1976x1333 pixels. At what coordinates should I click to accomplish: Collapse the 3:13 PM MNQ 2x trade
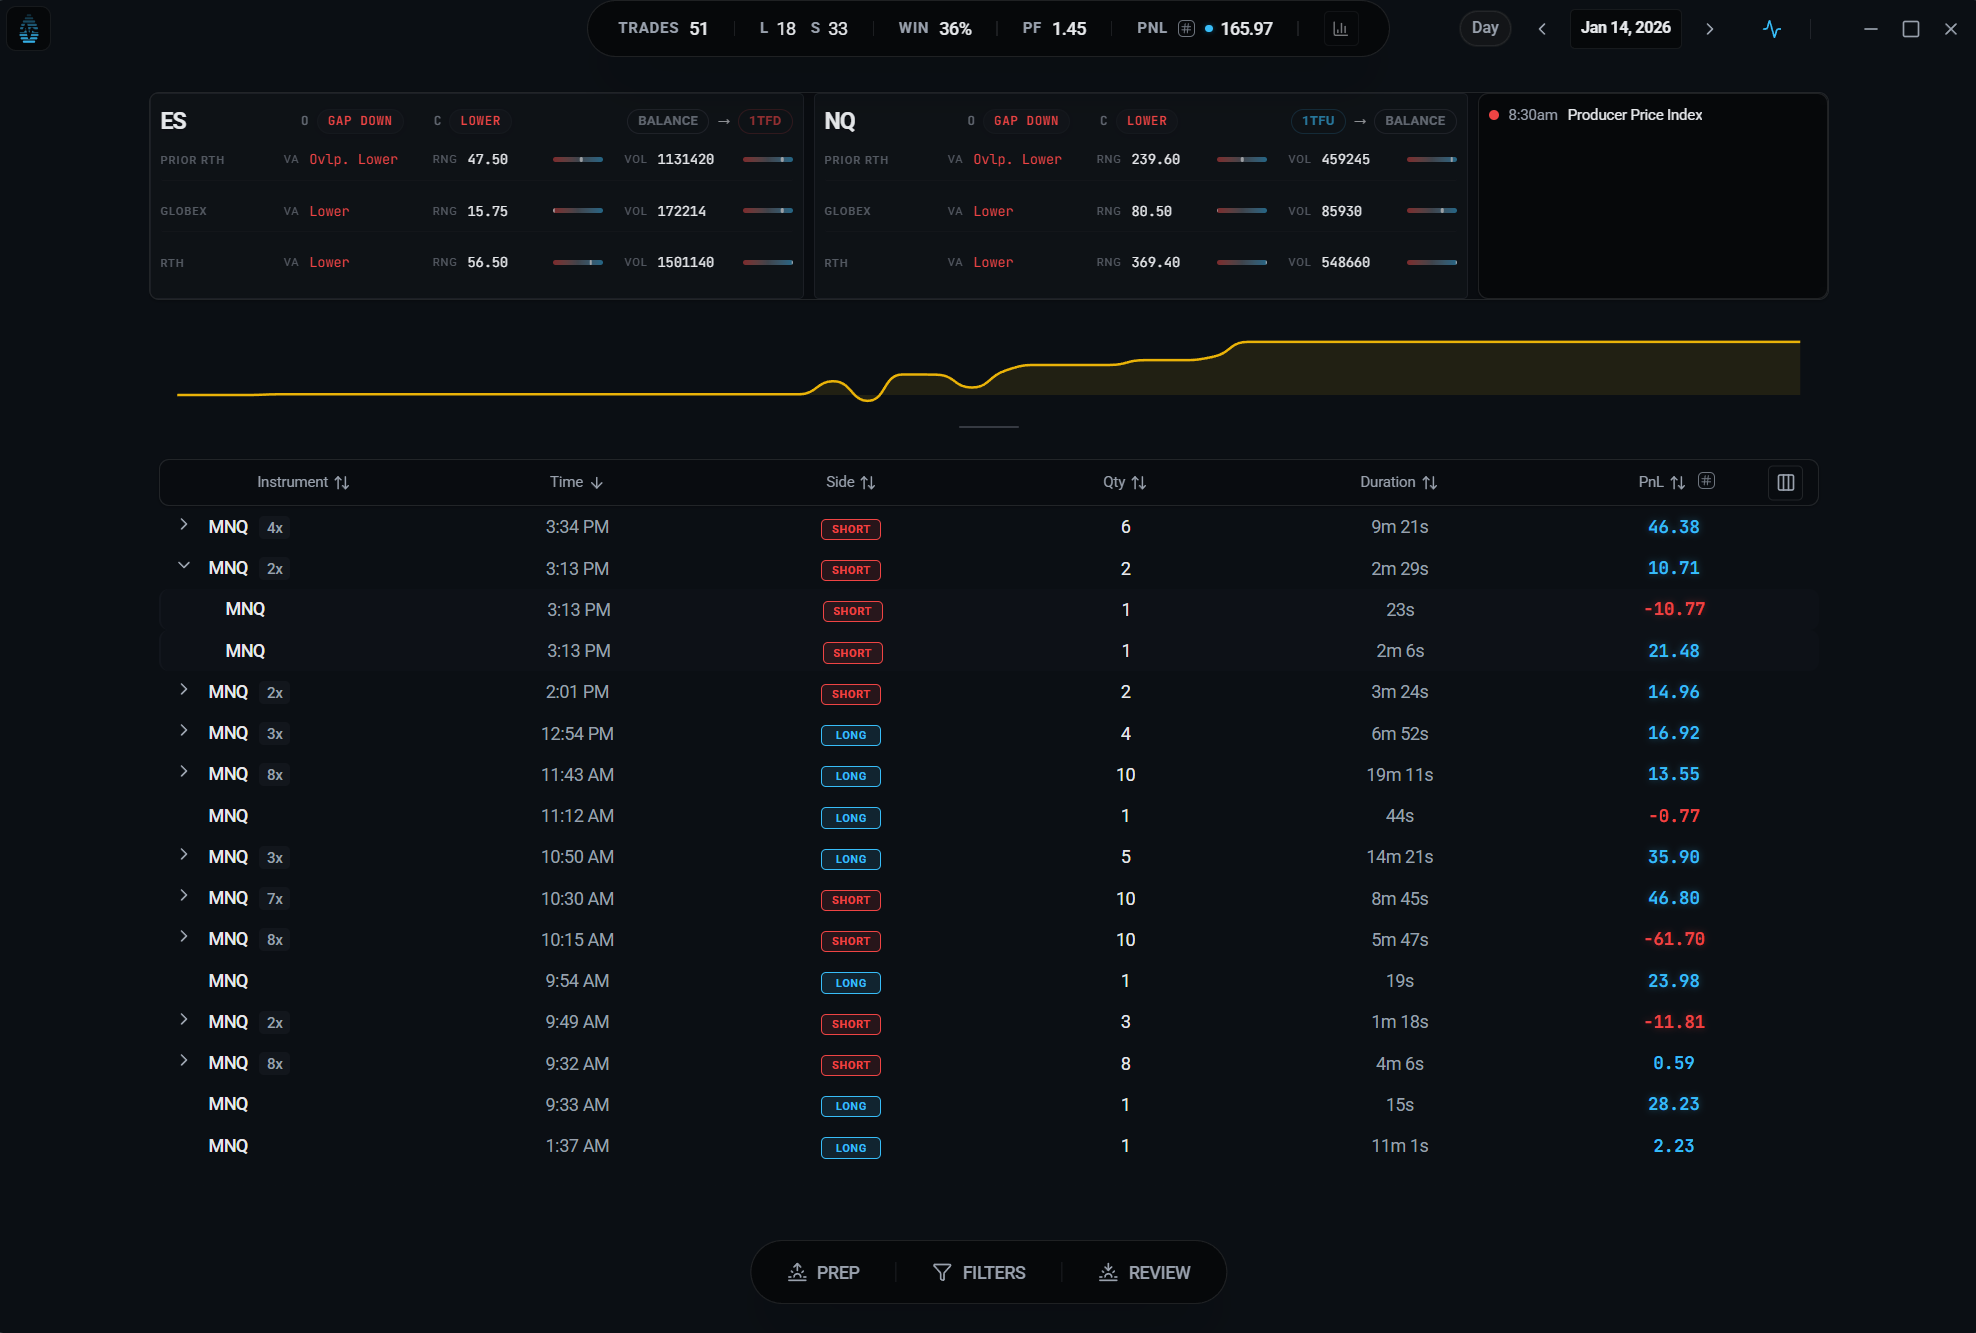click(x=184, y=566)
